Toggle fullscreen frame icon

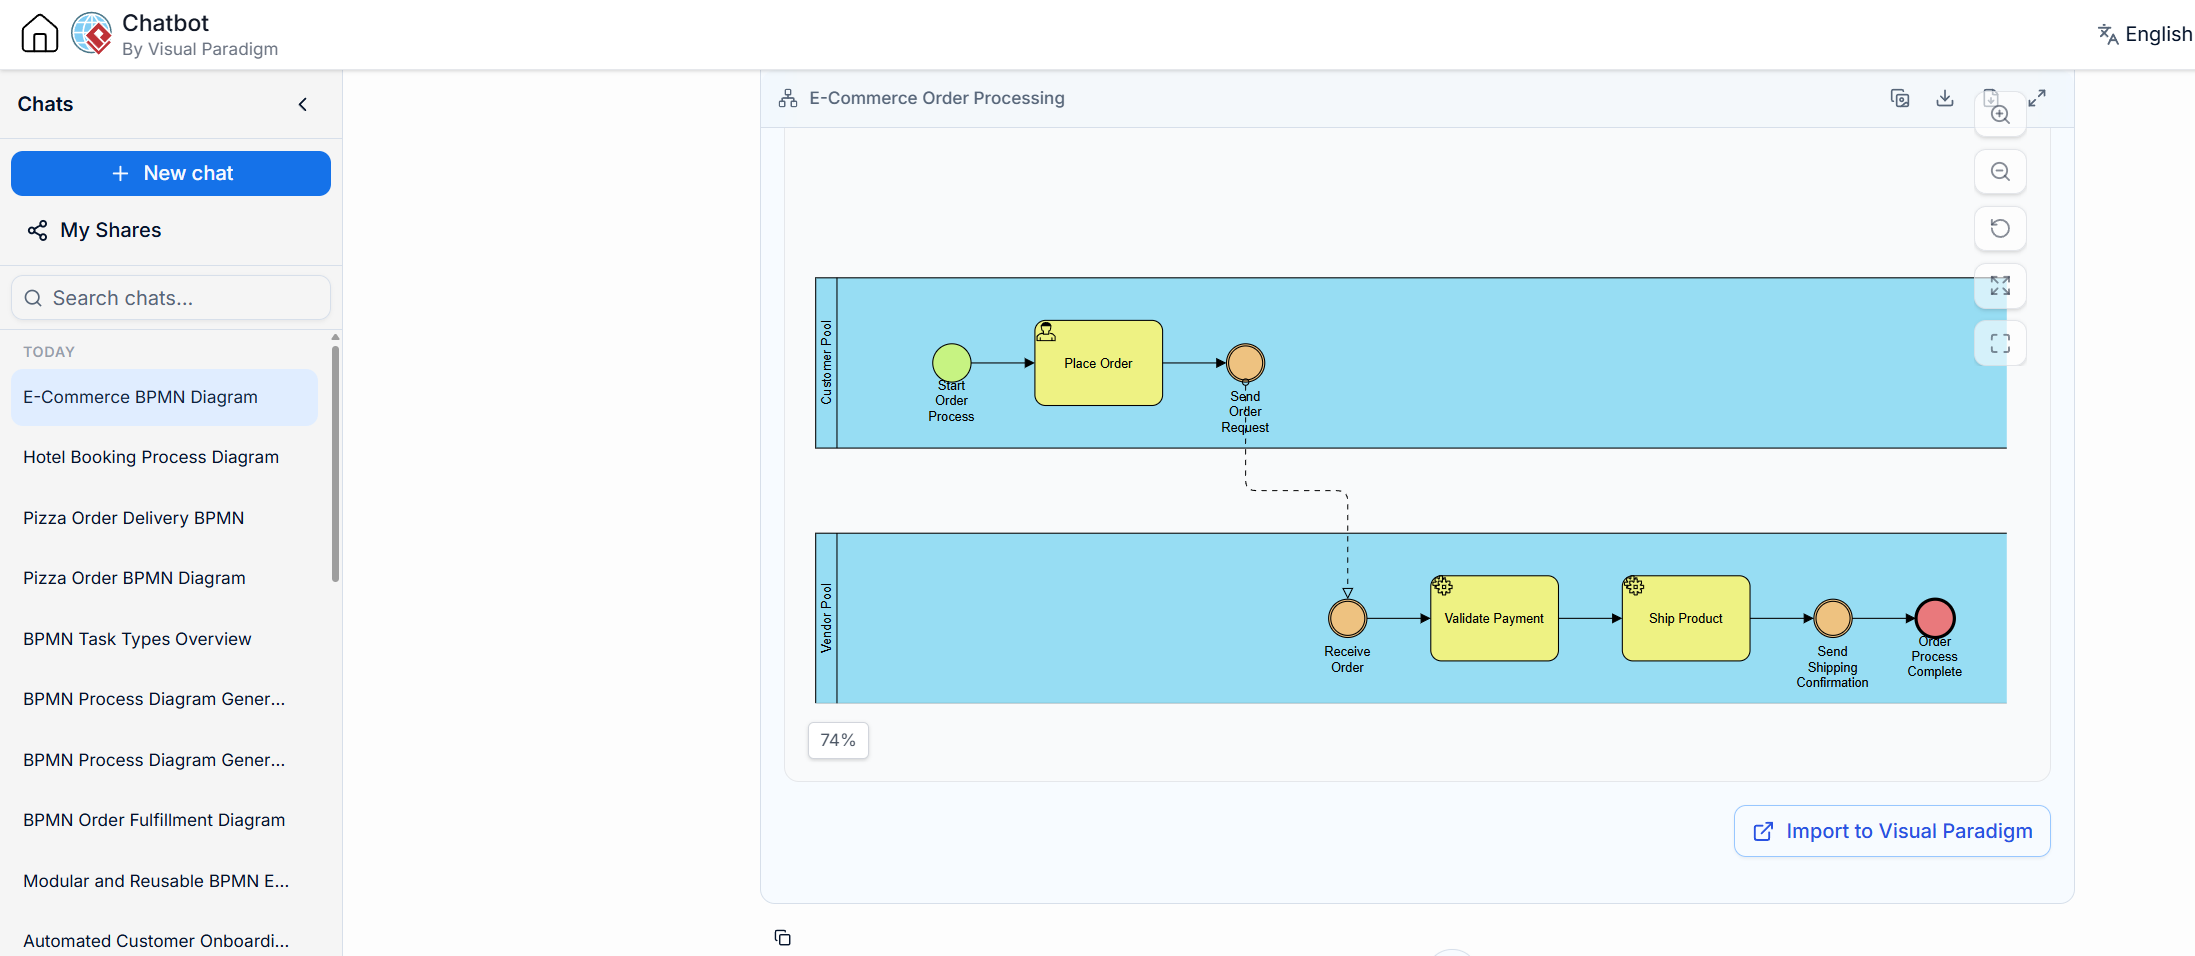click(2000, 343)
